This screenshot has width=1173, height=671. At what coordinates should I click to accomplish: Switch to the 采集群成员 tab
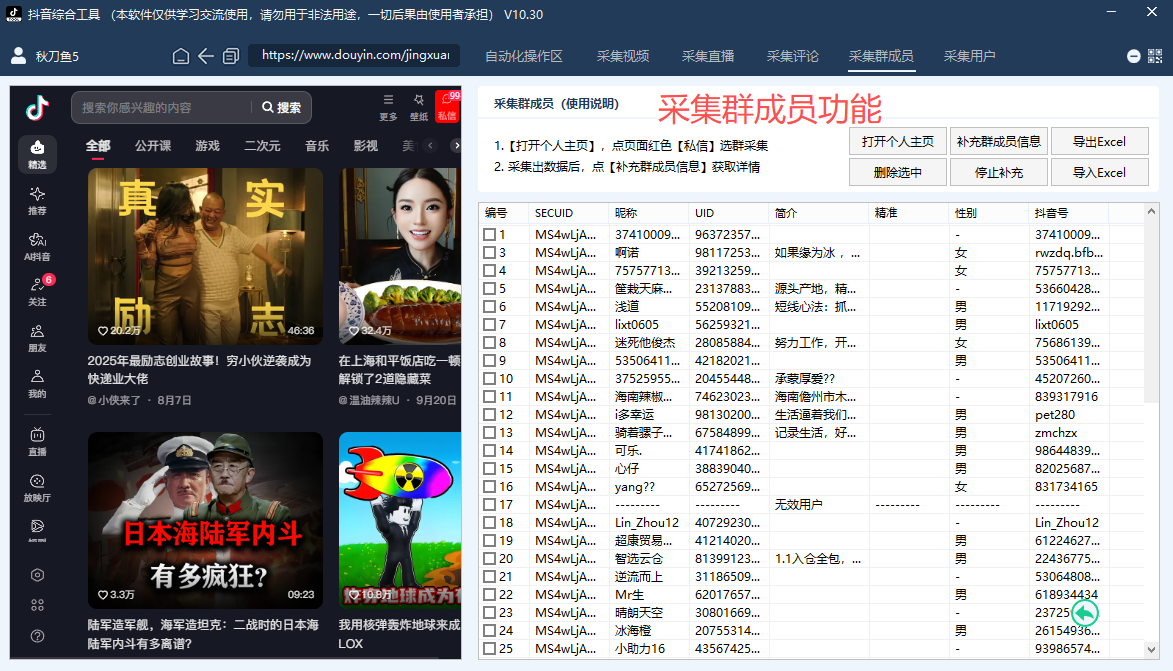click(x=881, y=56)
